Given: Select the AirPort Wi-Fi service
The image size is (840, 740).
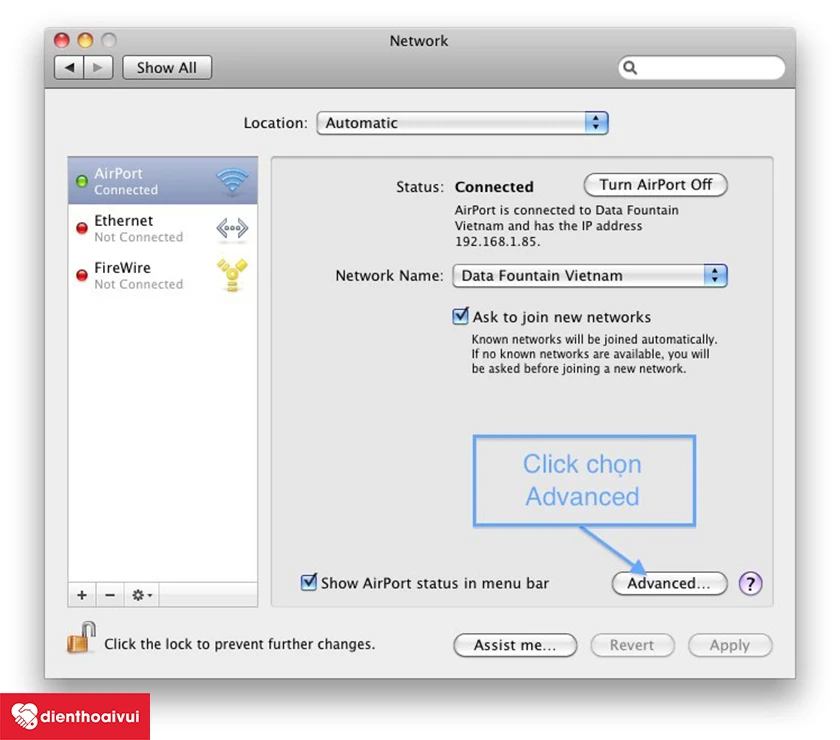Looking at the screenshot, I should tap(162, 181).
